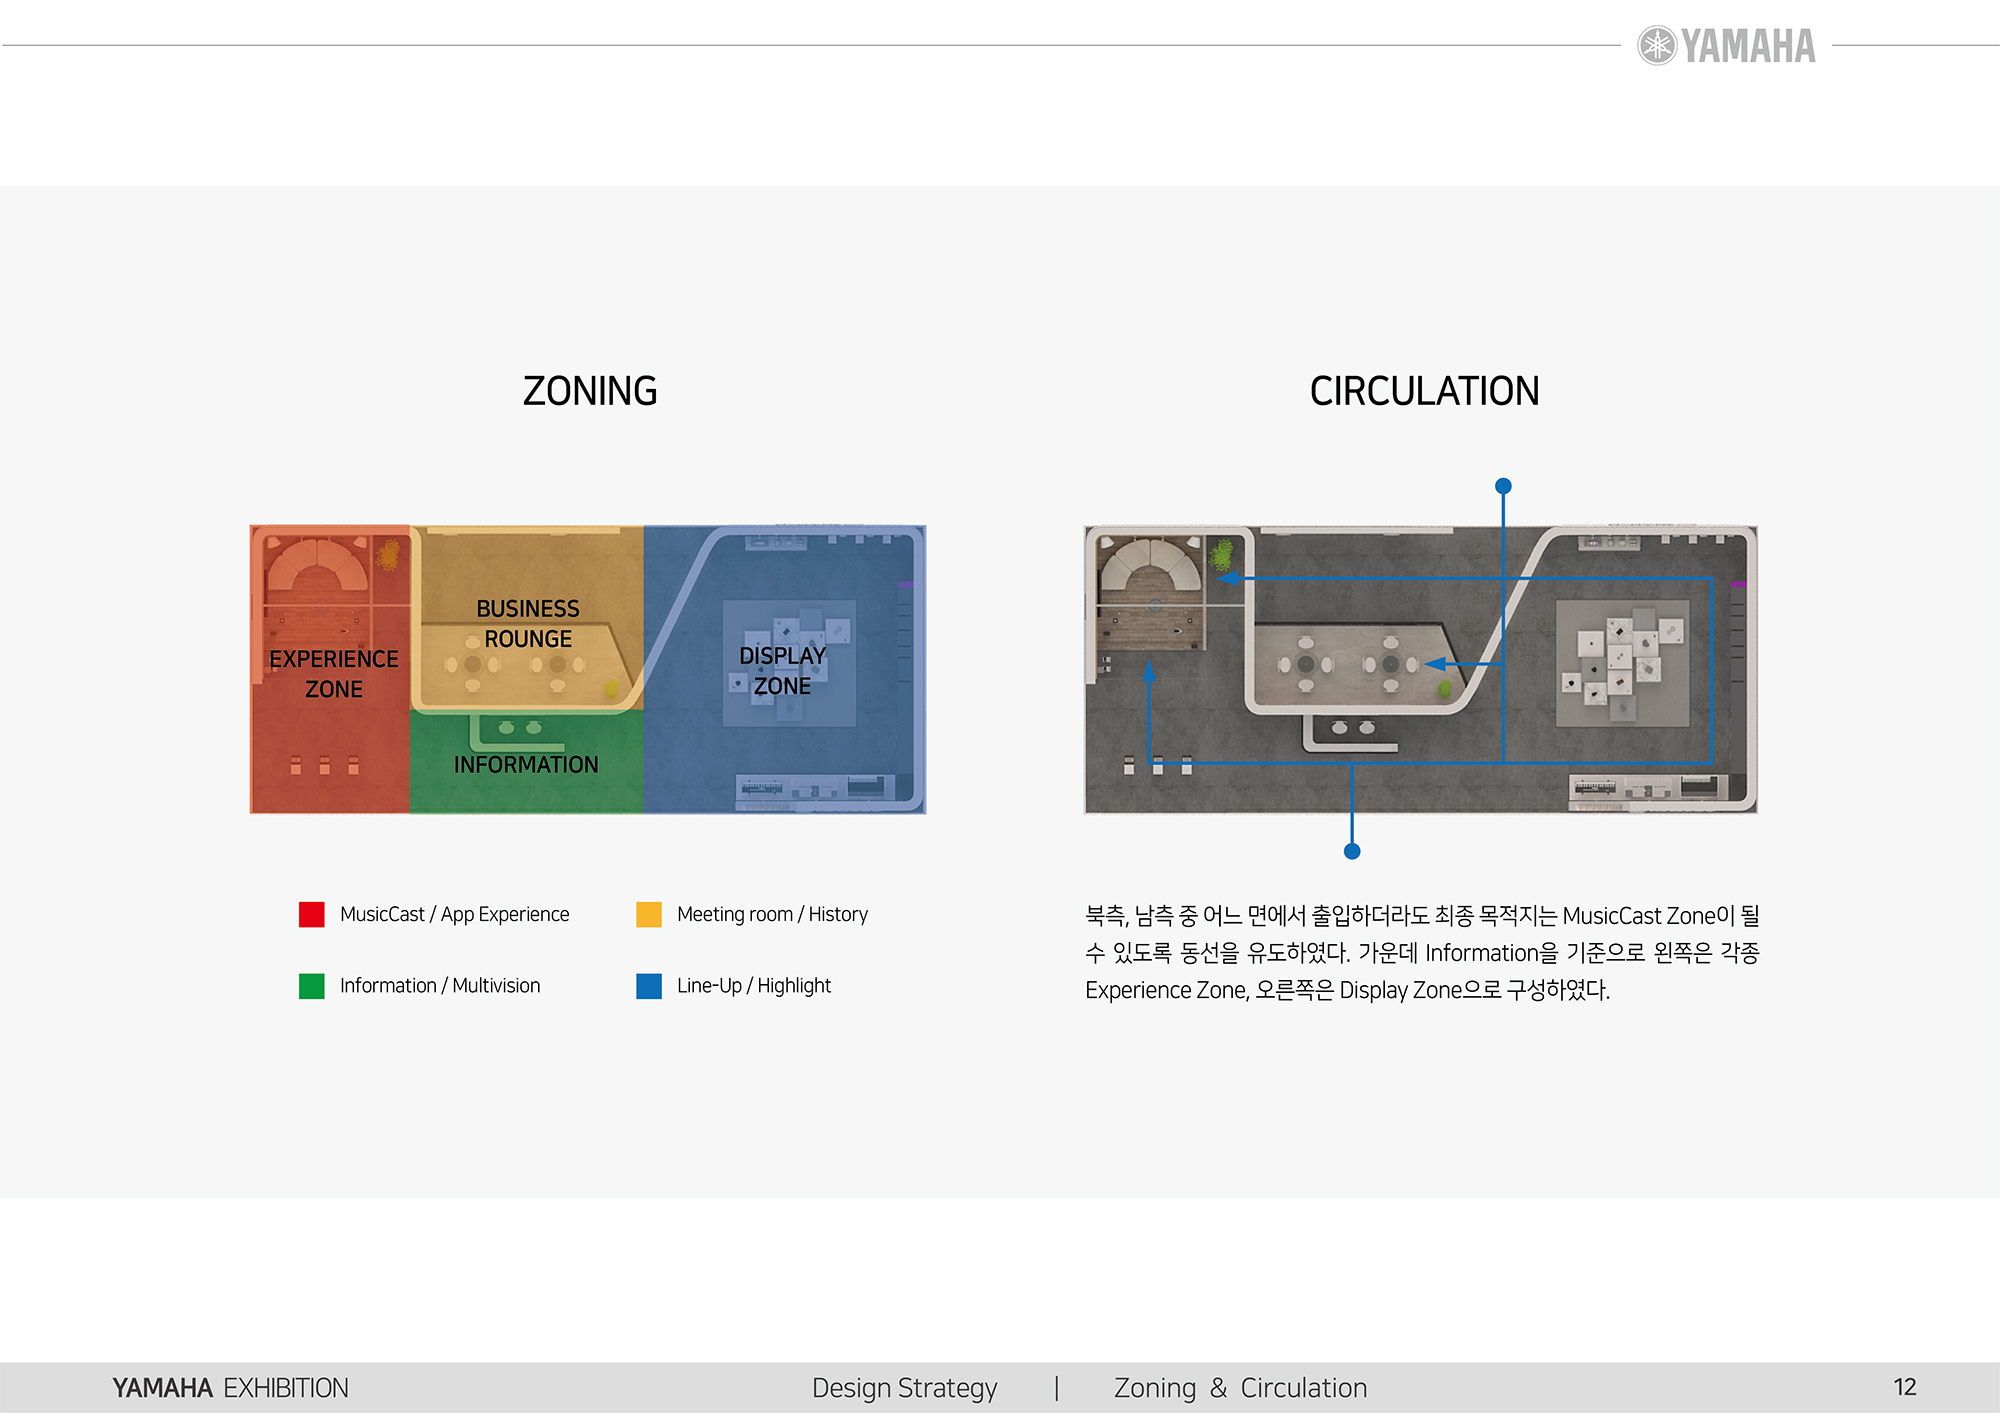This screenshot has height=1413, width=2000.
Task: Click the page number 12
Action: click(x=1905, y=1387)
